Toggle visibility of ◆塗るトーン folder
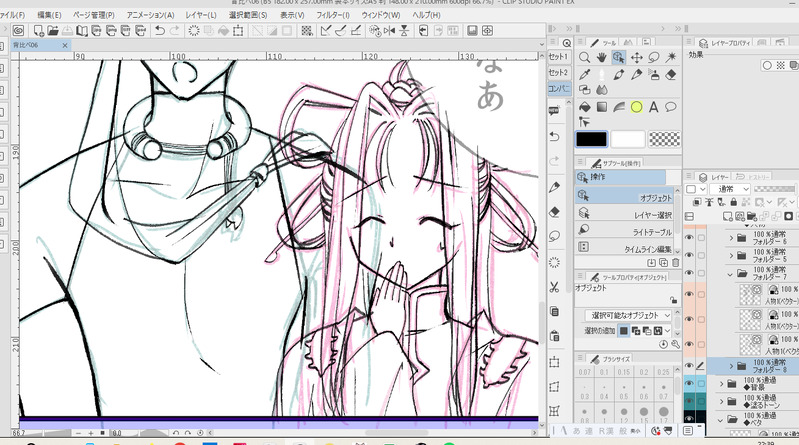Screen dimensions: 799x445 (689, 401)
